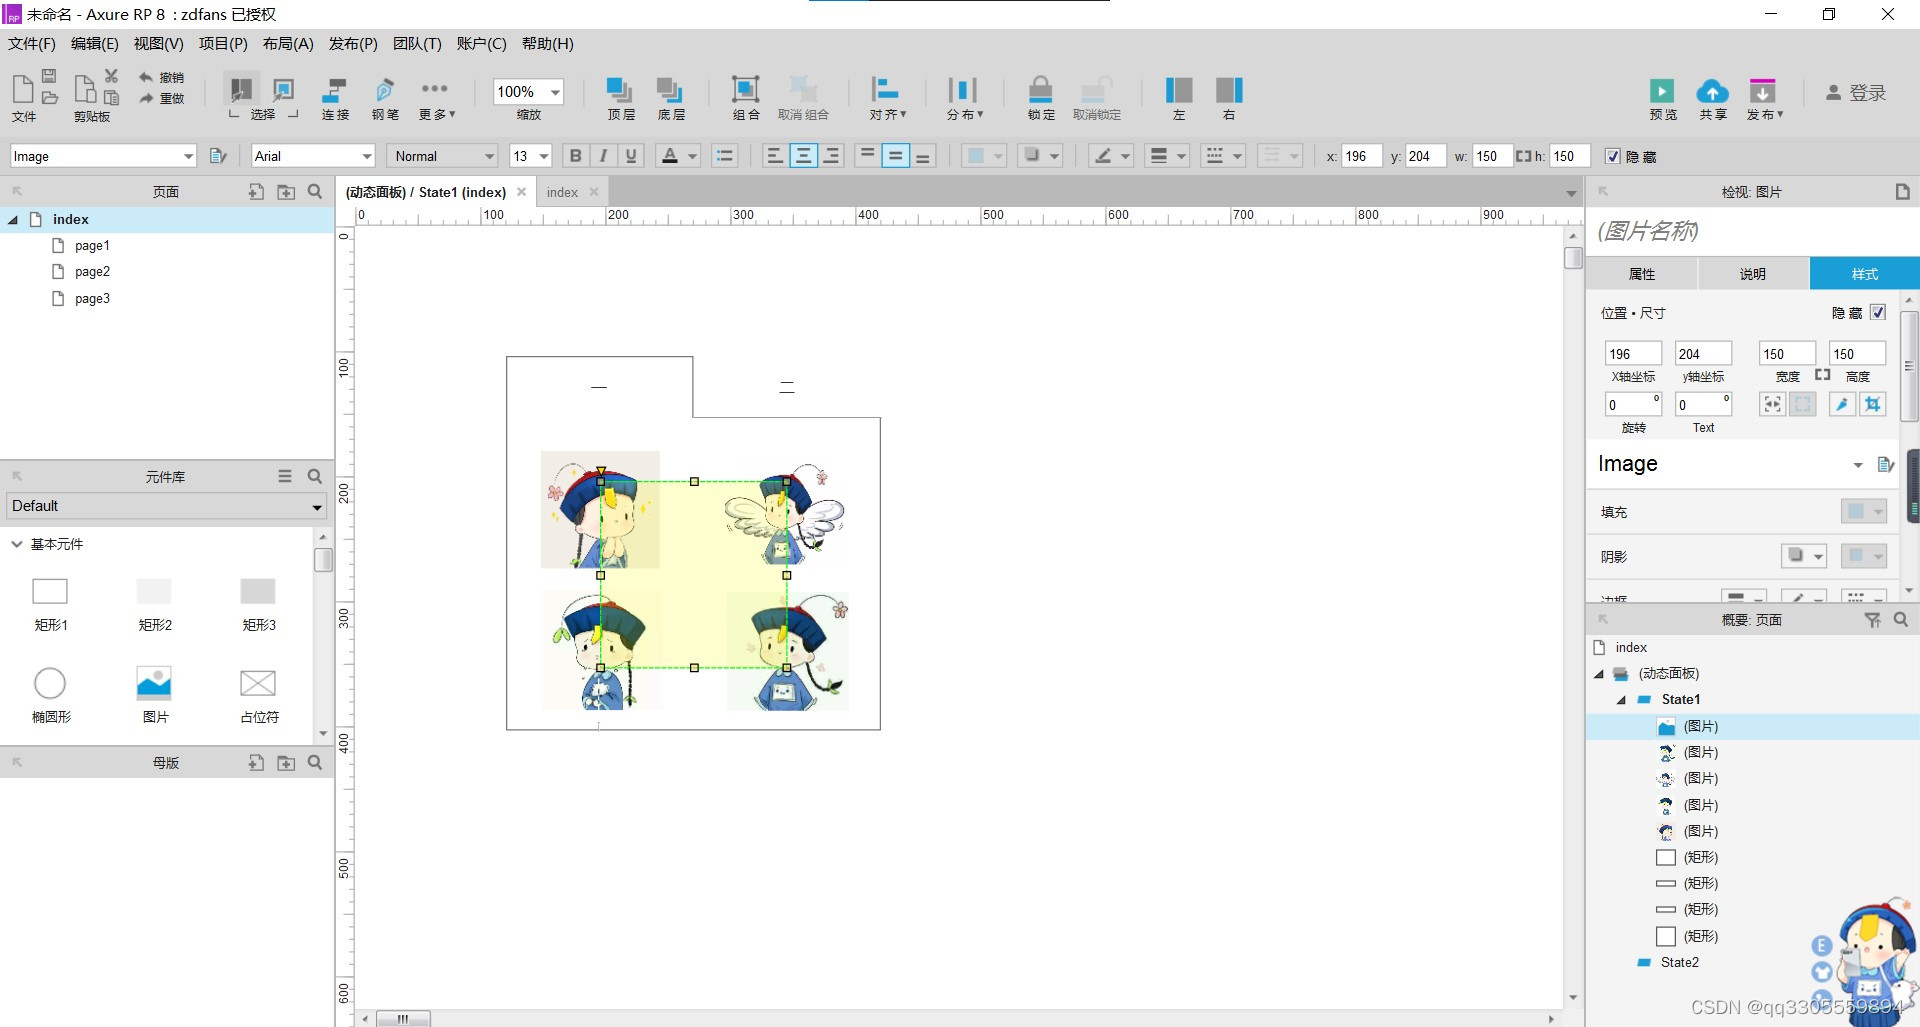Click the Share (共享) cloud icon
Viewport: 1920px width, 1027px height.
click(x=1712, y=91)
